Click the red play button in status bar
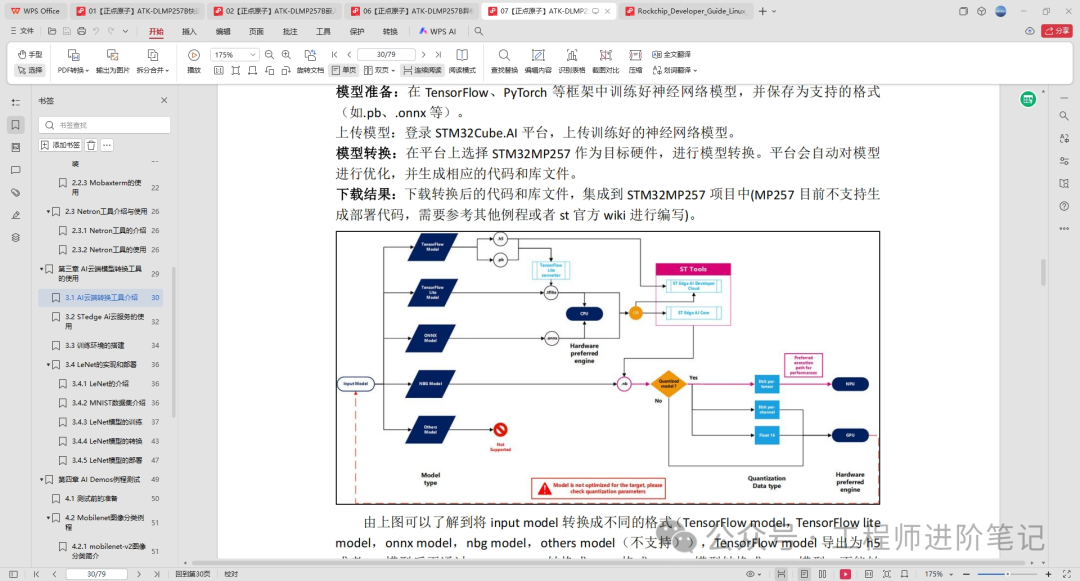The image size is (1080, 581). (845, 574)
